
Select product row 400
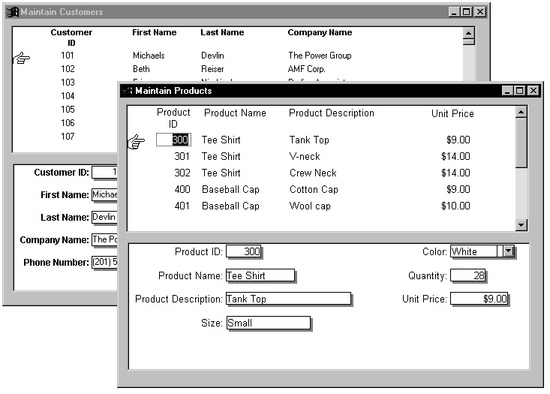tap(322, 189)
